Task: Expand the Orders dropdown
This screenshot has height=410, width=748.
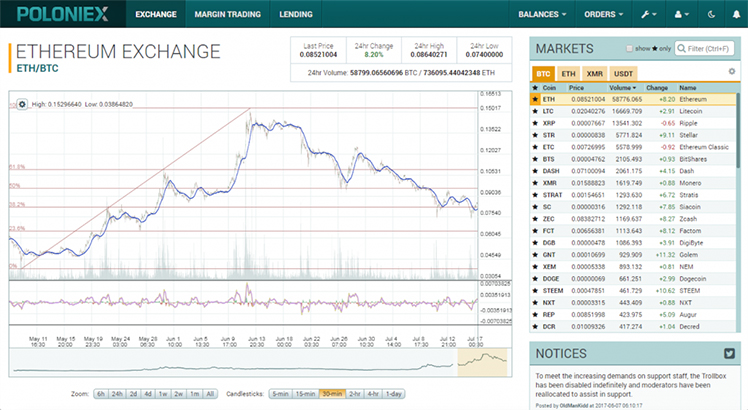Action: tap(604, 14)
